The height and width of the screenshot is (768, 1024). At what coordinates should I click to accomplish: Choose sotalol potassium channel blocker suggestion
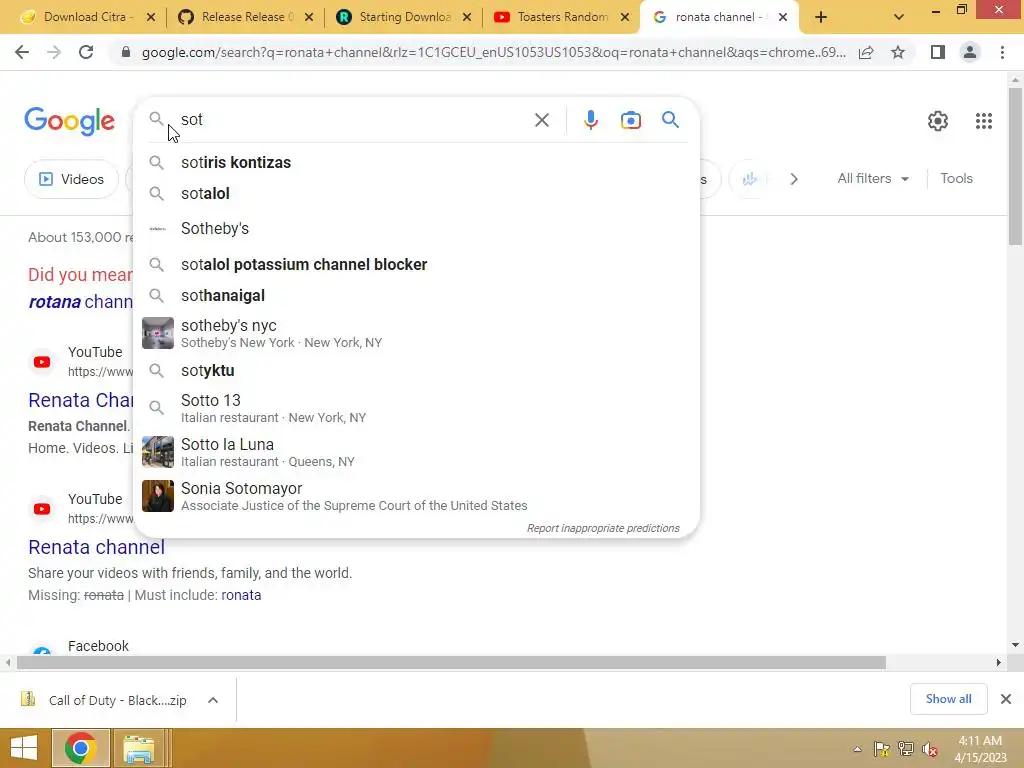tap(416, 264)
